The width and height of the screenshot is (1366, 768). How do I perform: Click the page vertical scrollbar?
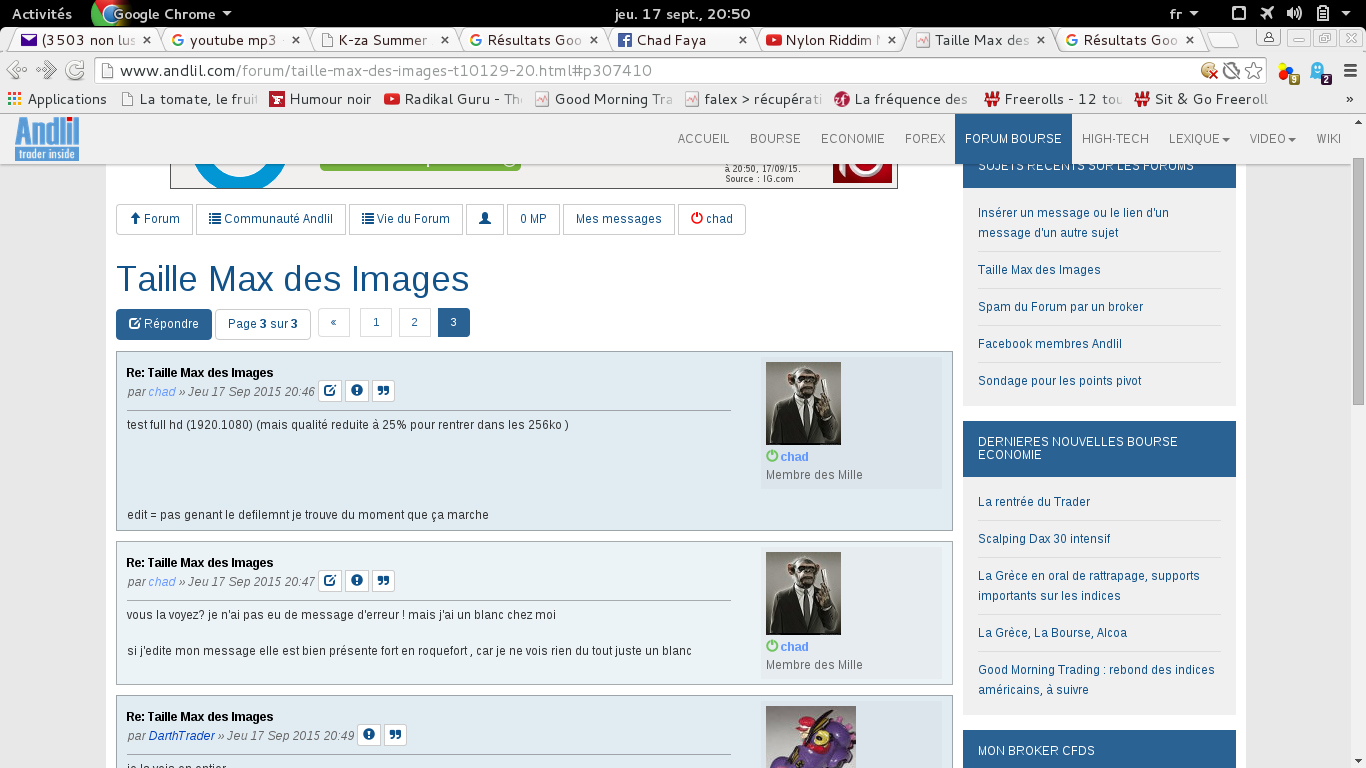pyautogui.click(x=1358, y=280)
